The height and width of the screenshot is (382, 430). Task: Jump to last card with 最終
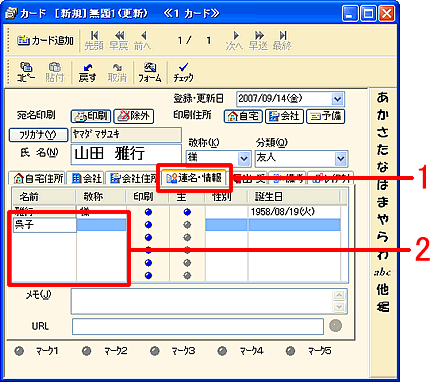click(x=282, y=41)
